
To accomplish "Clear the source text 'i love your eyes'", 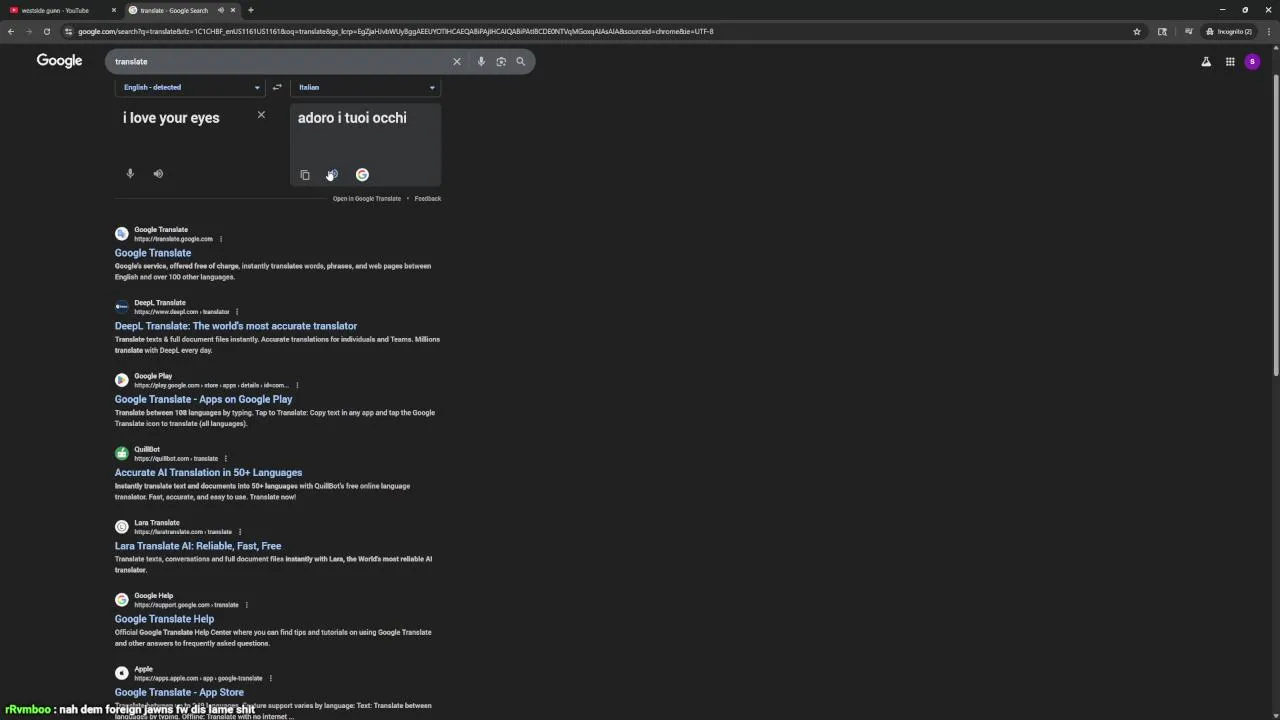I will coord(261,115).
